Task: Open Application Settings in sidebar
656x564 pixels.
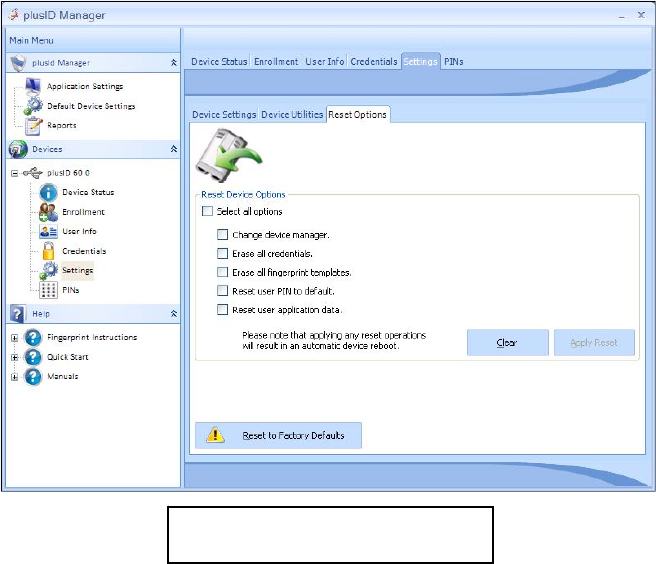Action: tap(85, 86)
